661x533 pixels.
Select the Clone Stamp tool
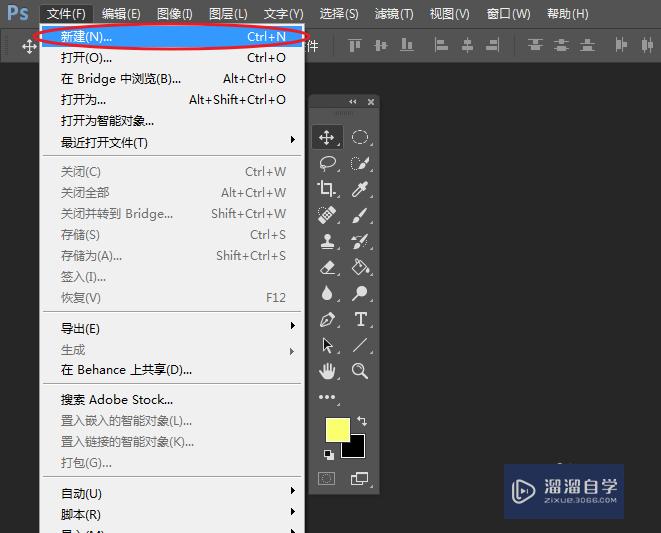(x=327, y=241)
